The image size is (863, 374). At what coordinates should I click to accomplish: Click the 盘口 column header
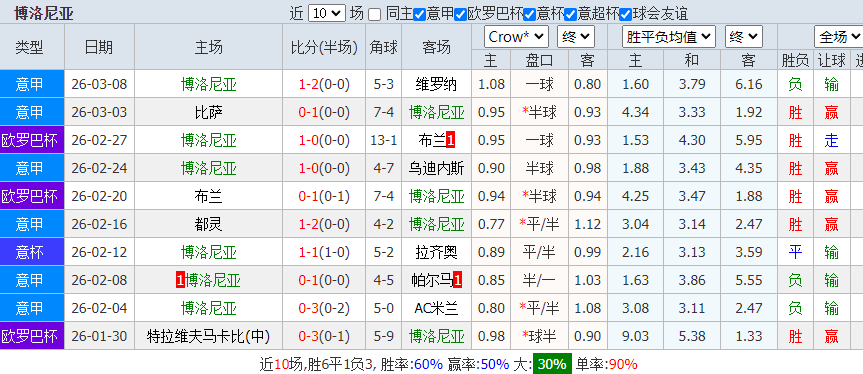[539, 60]
